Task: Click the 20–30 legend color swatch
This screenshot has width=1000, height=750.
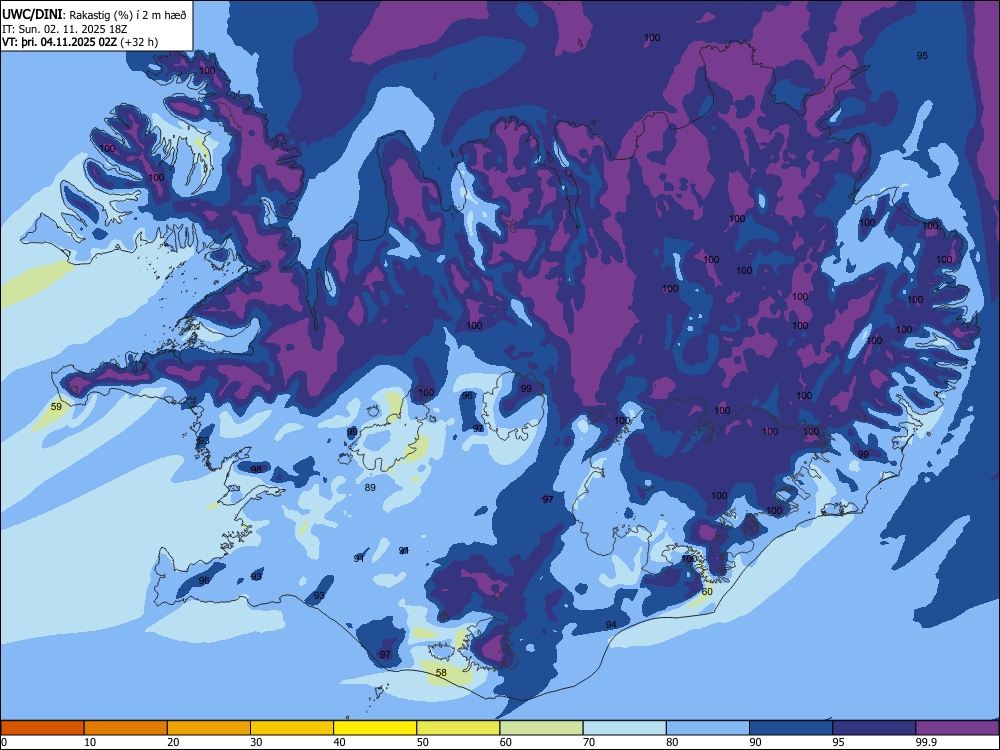Action: pyautogui.click(x=209, y=728)
